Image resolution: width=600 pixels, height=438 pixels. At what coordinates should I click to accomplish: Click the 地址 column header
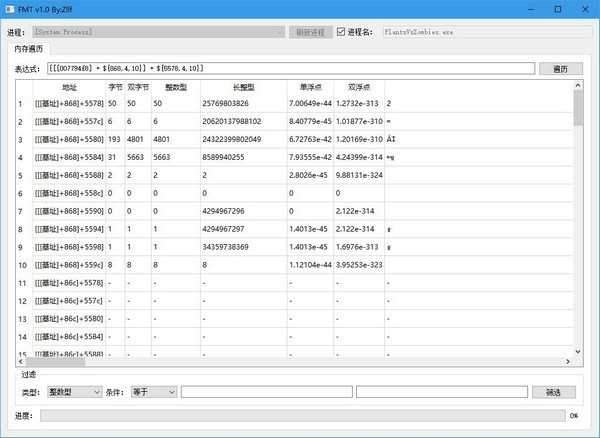(x=69, y=87)
